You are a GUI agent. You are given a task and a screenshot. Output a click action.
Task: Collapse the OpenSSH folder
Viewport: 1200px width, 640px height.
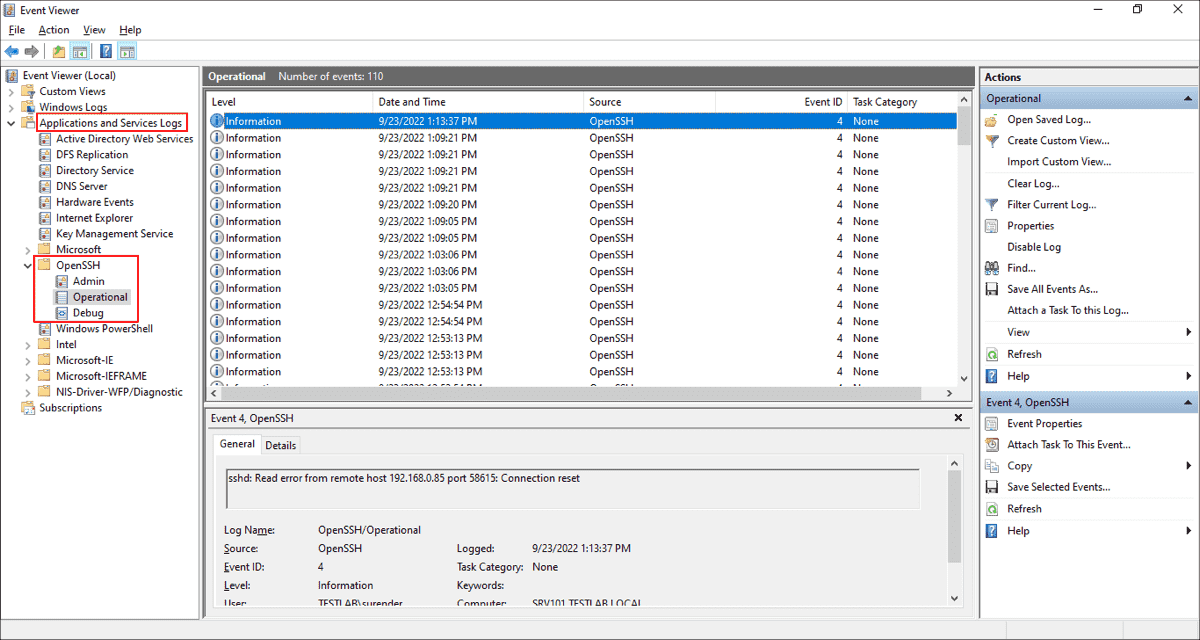click(28, 264)
